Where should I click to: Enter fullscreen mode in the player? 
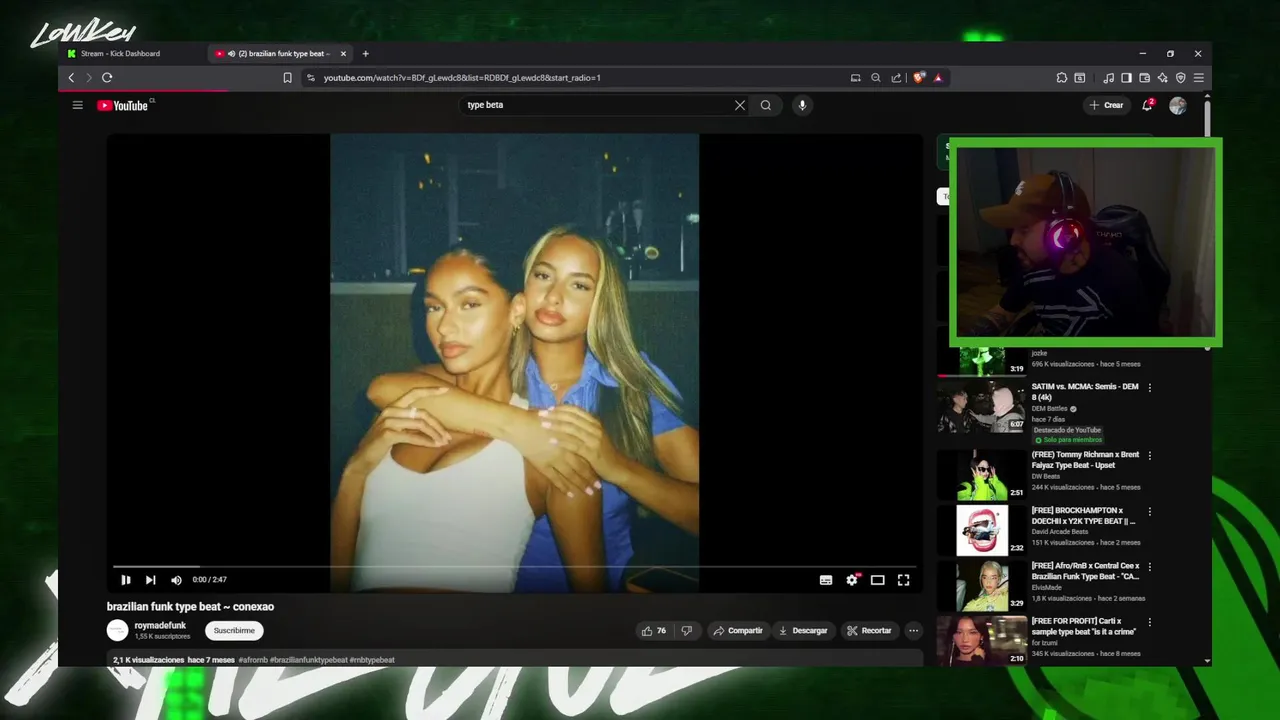[903, 580]
